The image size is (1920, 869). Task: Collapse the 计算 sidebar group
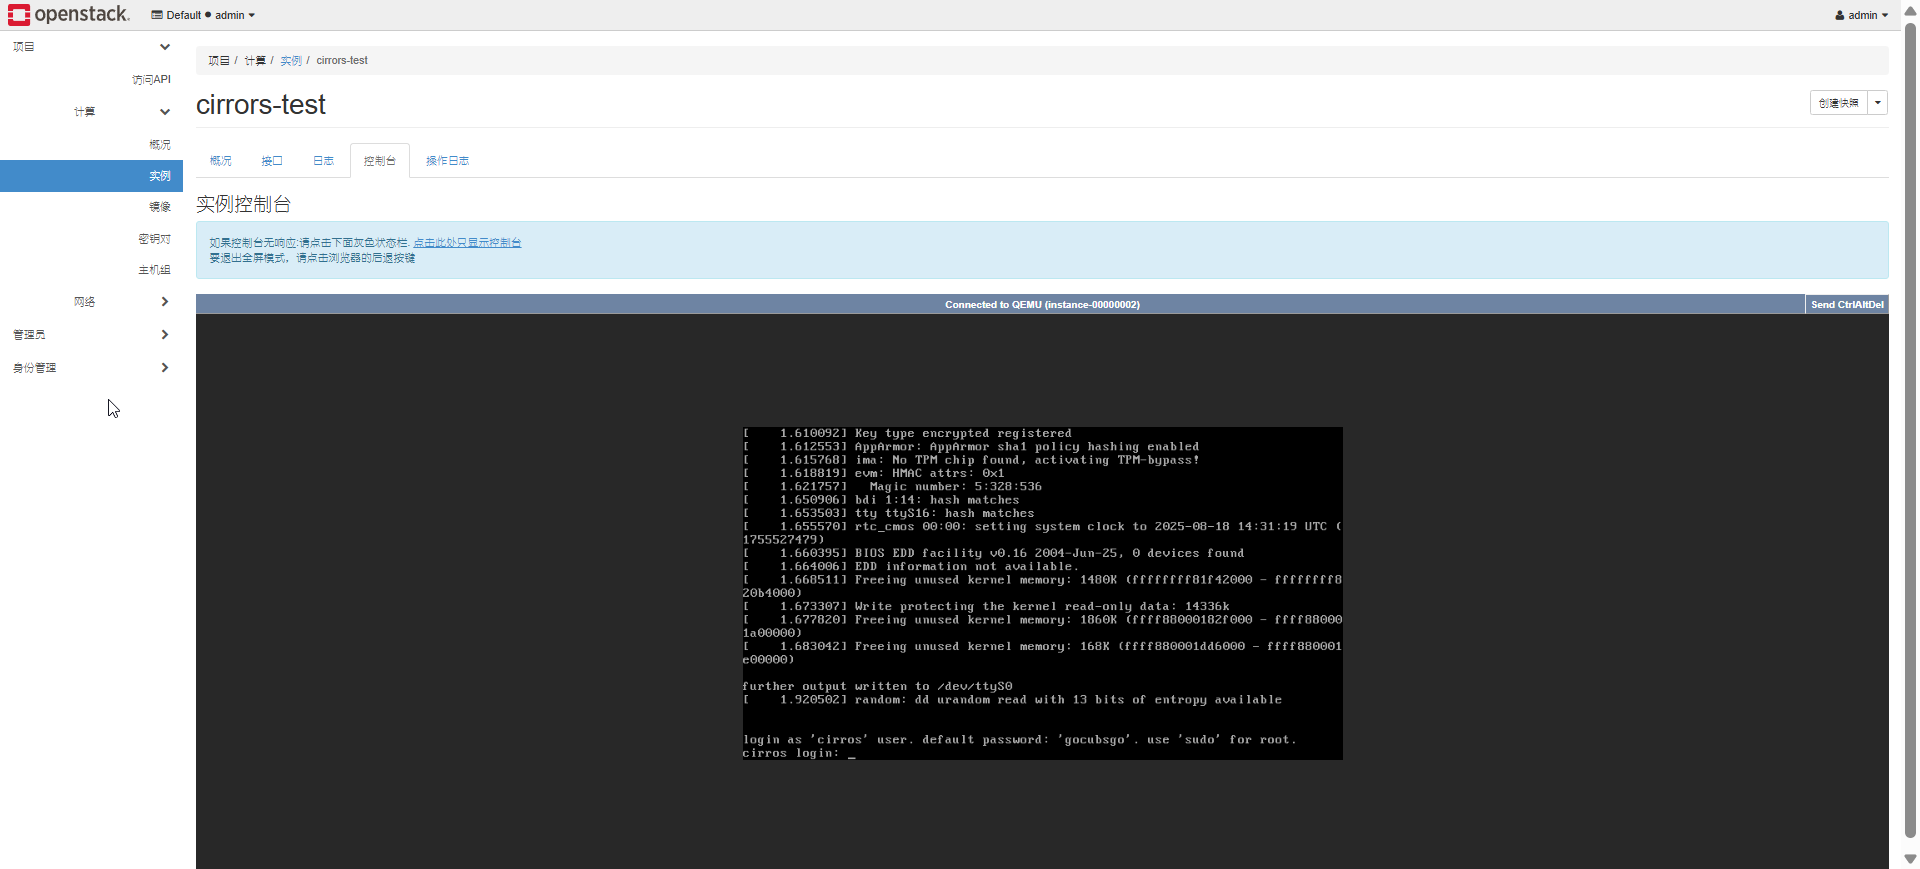coord(91,112)
